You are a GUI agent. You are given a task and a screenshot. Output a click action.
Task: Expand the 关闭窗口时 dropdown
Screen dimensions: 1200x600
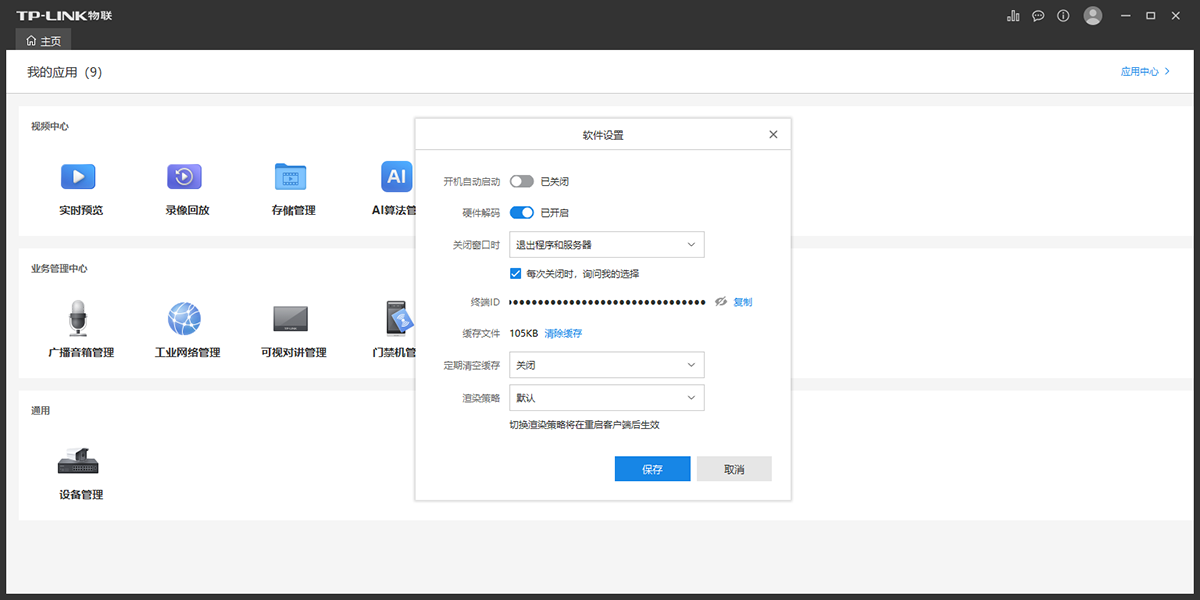click(606, 244)
